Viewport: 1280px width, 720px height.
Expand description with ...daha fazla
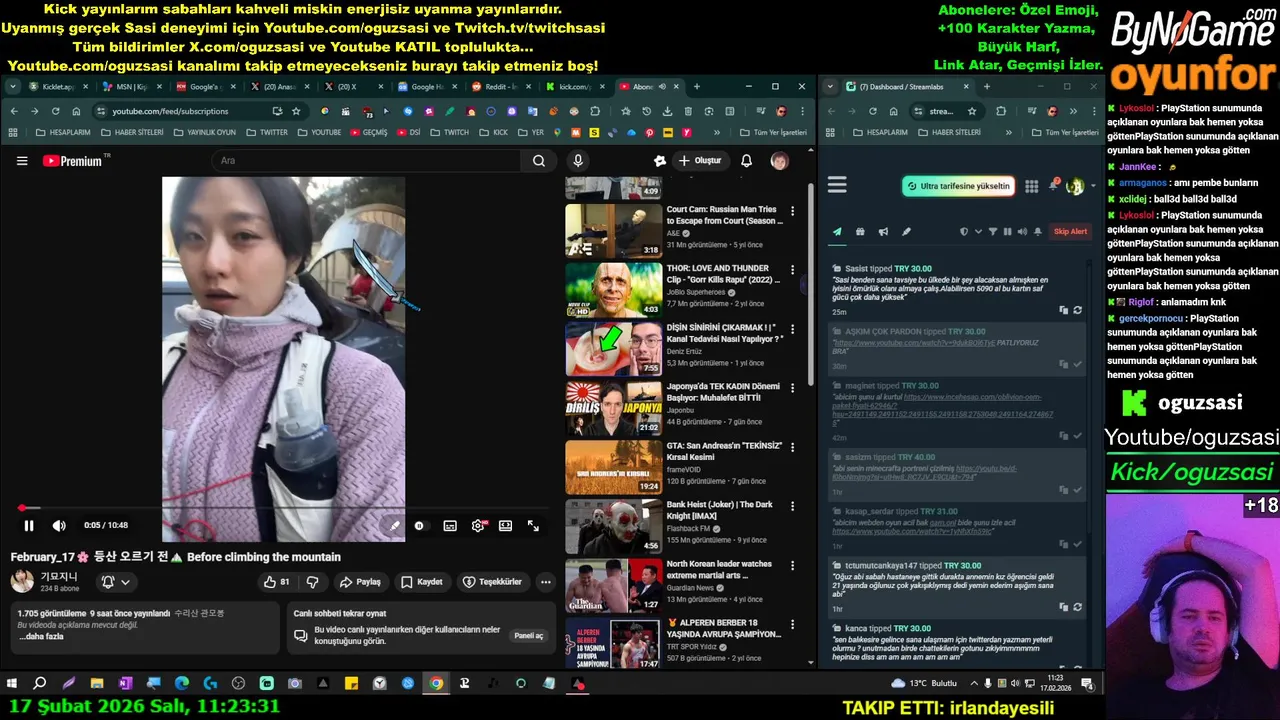(x=41, y=636)
